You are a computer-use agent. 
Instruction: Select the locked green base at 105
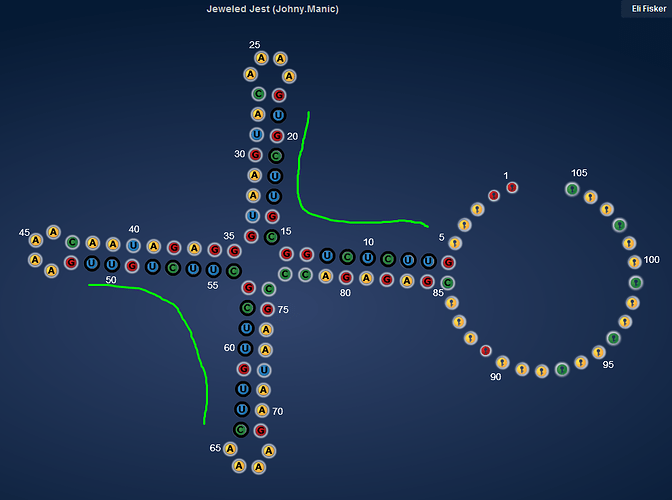572,188
